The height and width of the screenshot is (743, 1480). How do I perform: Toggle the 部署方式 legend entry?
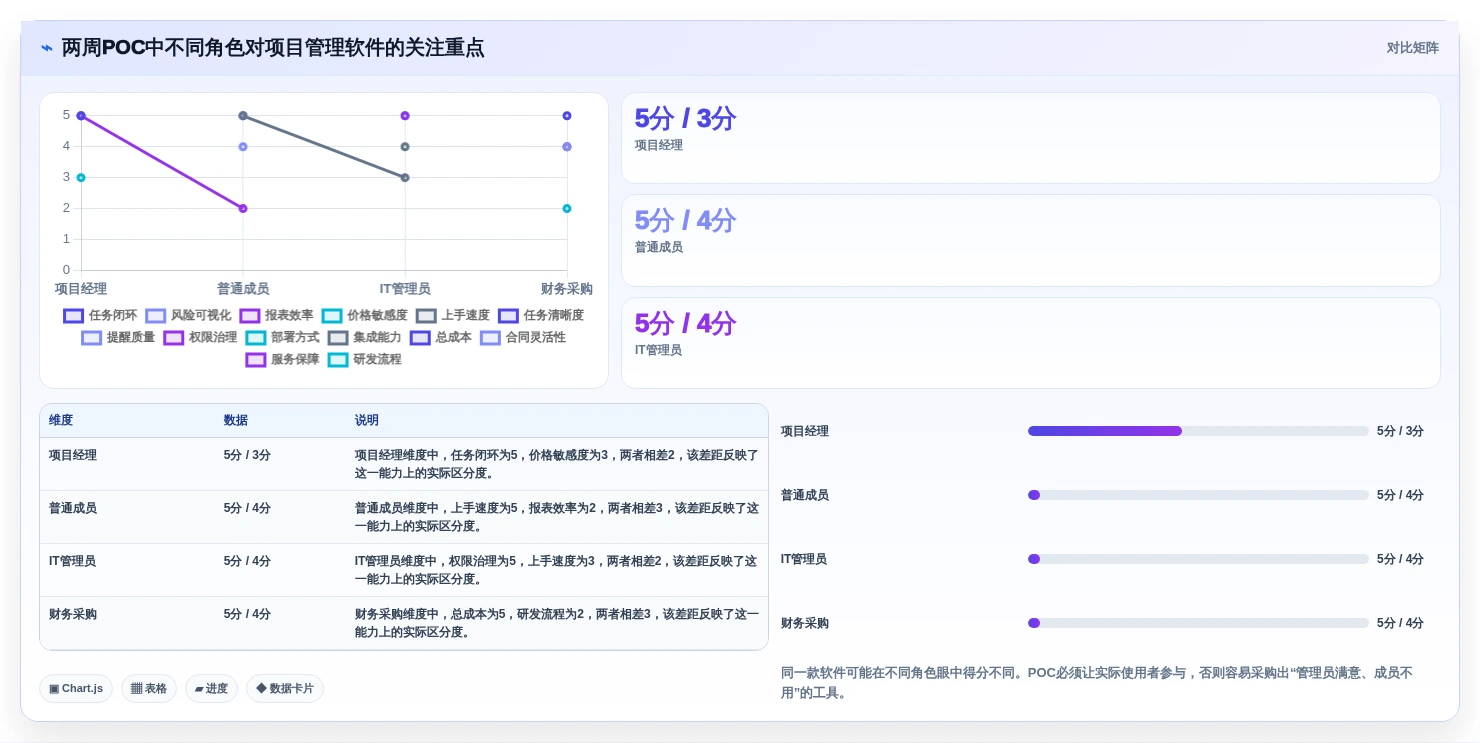click(282, 337)
